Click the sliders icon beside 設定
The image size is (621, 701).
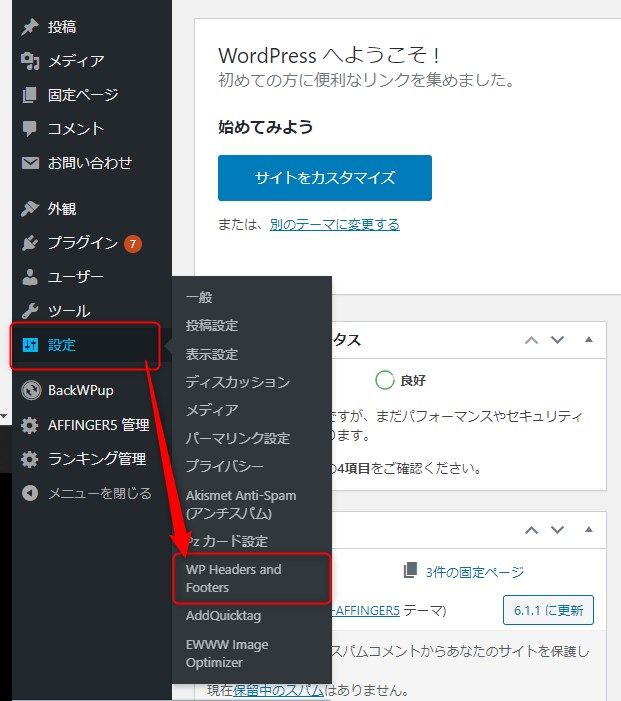tap(30, 345)
